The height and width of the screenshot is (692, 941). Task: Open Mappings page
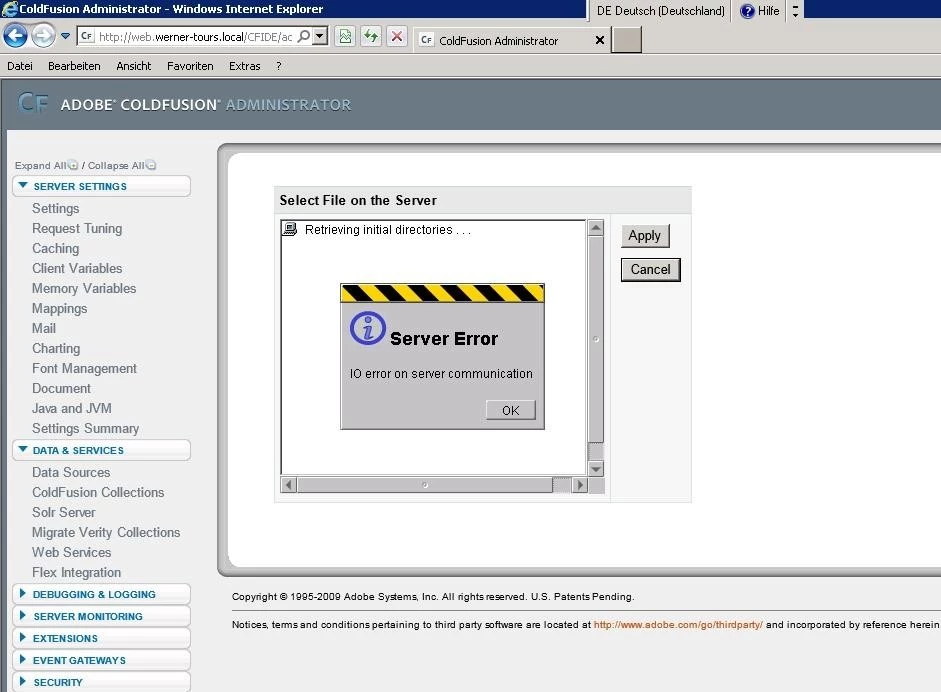[59, 308]
